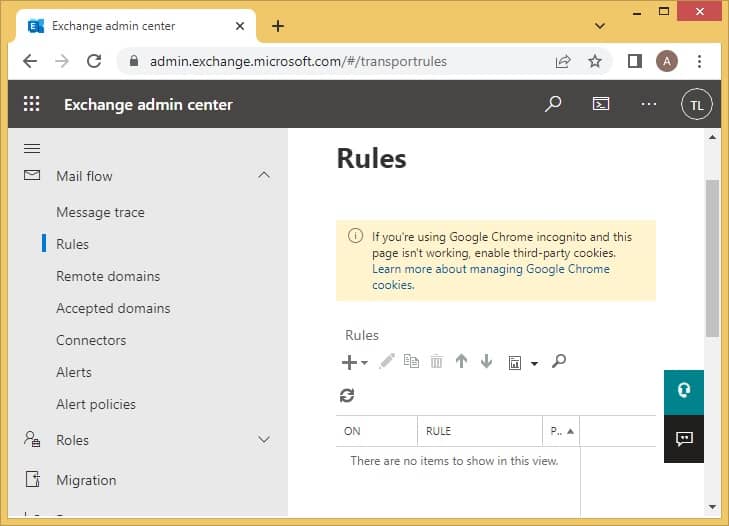Add a new rule with plus icon
This screenshot has height=526, width=729.
pos(349,362)
